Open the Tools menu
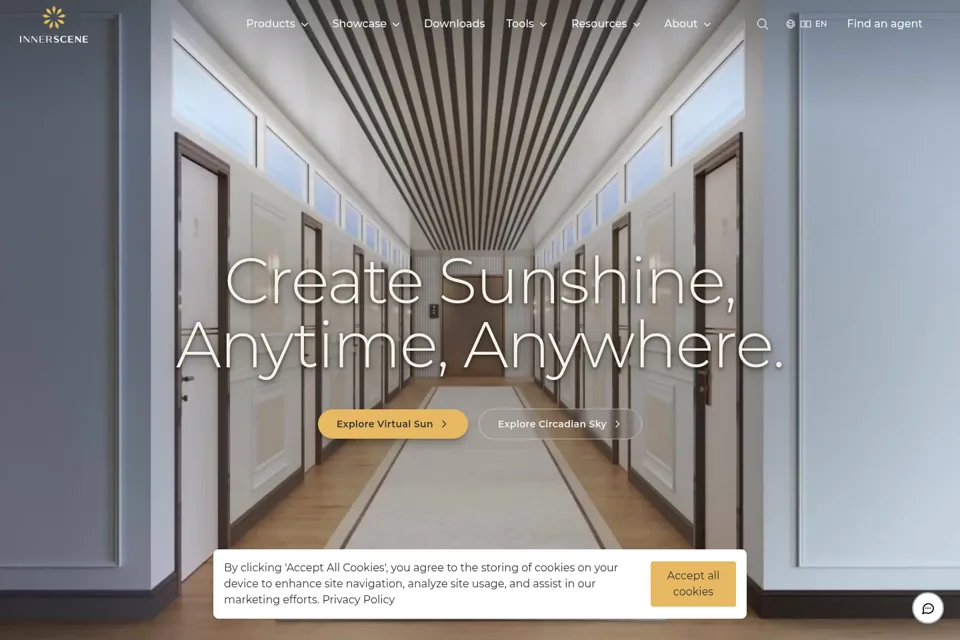Image resolution: width=960 pixels, height=640 pixels. click(x=527, y=24)
